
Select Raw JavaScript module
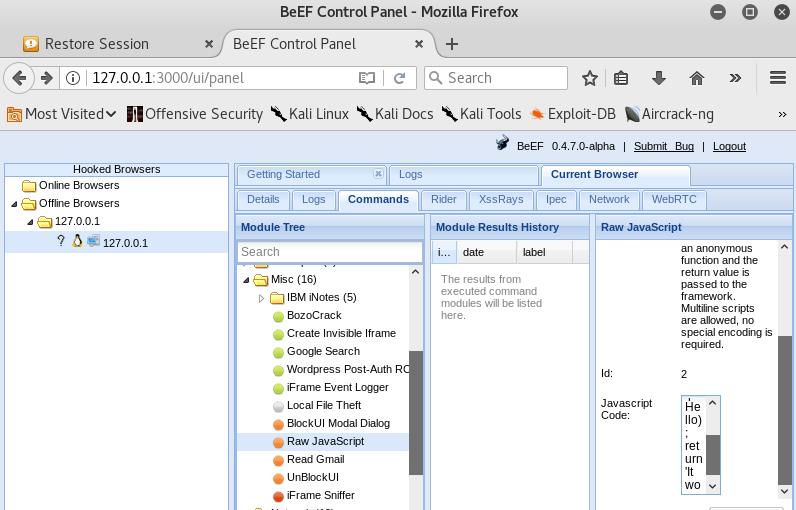(x=325, y=441)
